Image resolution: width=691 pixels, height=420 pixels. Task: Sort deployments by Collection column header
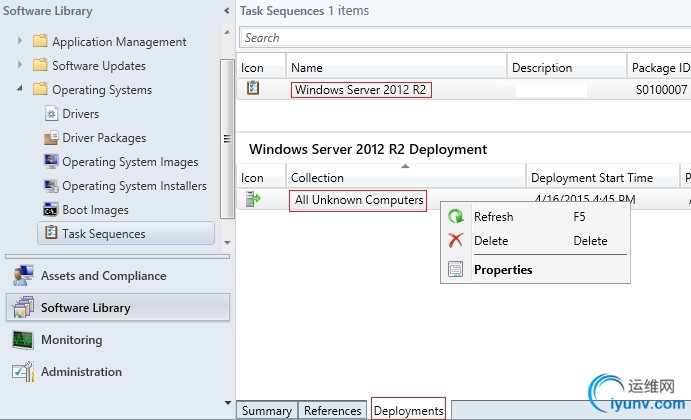click(x=405, y=177)
